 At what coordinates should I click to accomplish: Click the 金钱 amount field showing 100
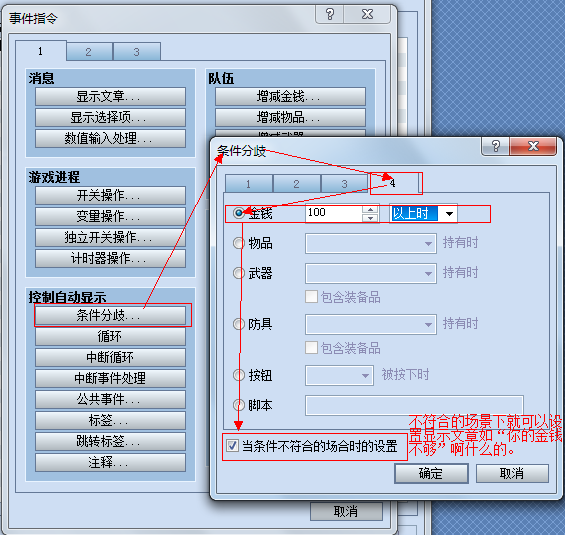[x=334, y=213]
